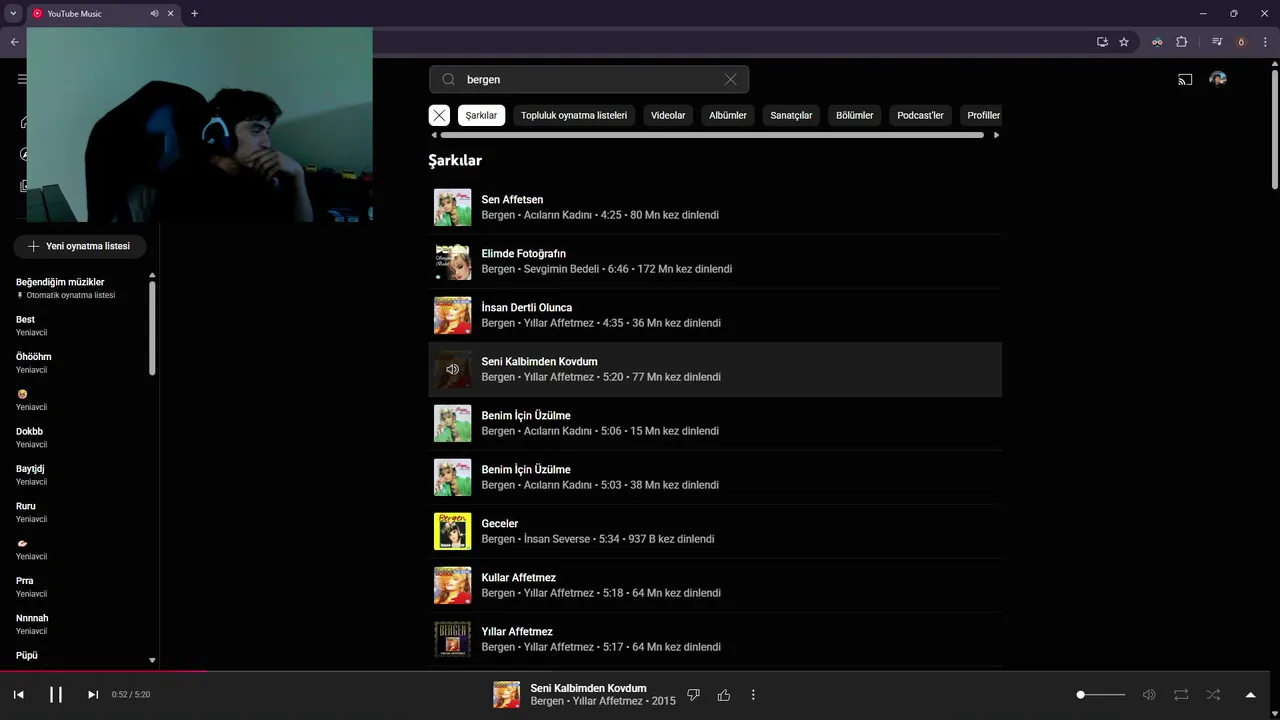This screenshot has height=720, width=1280.
Task: Play Geceler yellow album thumbnail
Action: (452, 531)
